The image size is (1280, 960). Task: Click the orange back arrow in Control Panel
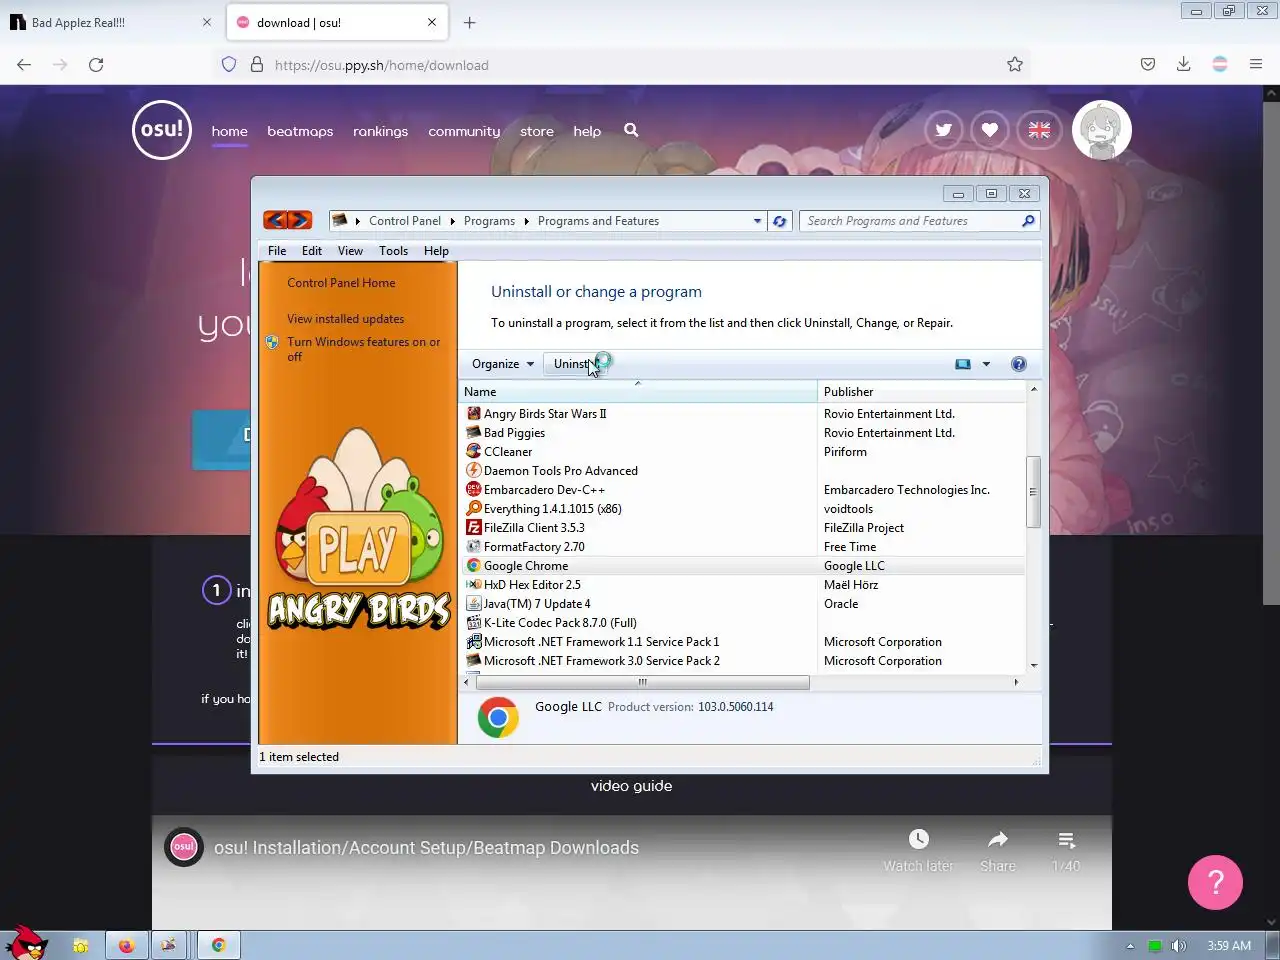[x=275, y=220]
